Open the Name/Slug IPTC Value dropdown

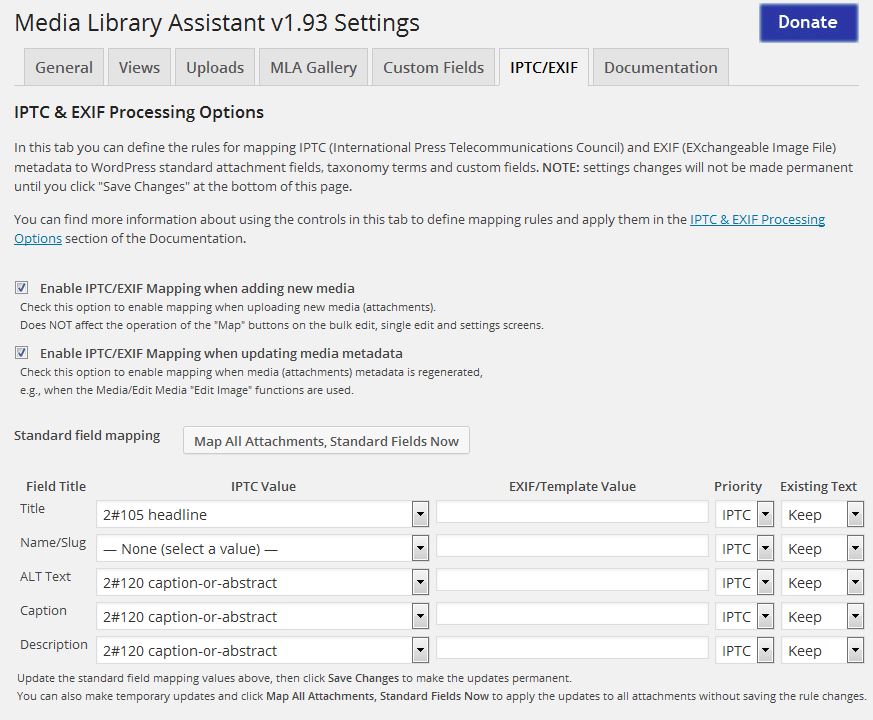pos(262,548)
